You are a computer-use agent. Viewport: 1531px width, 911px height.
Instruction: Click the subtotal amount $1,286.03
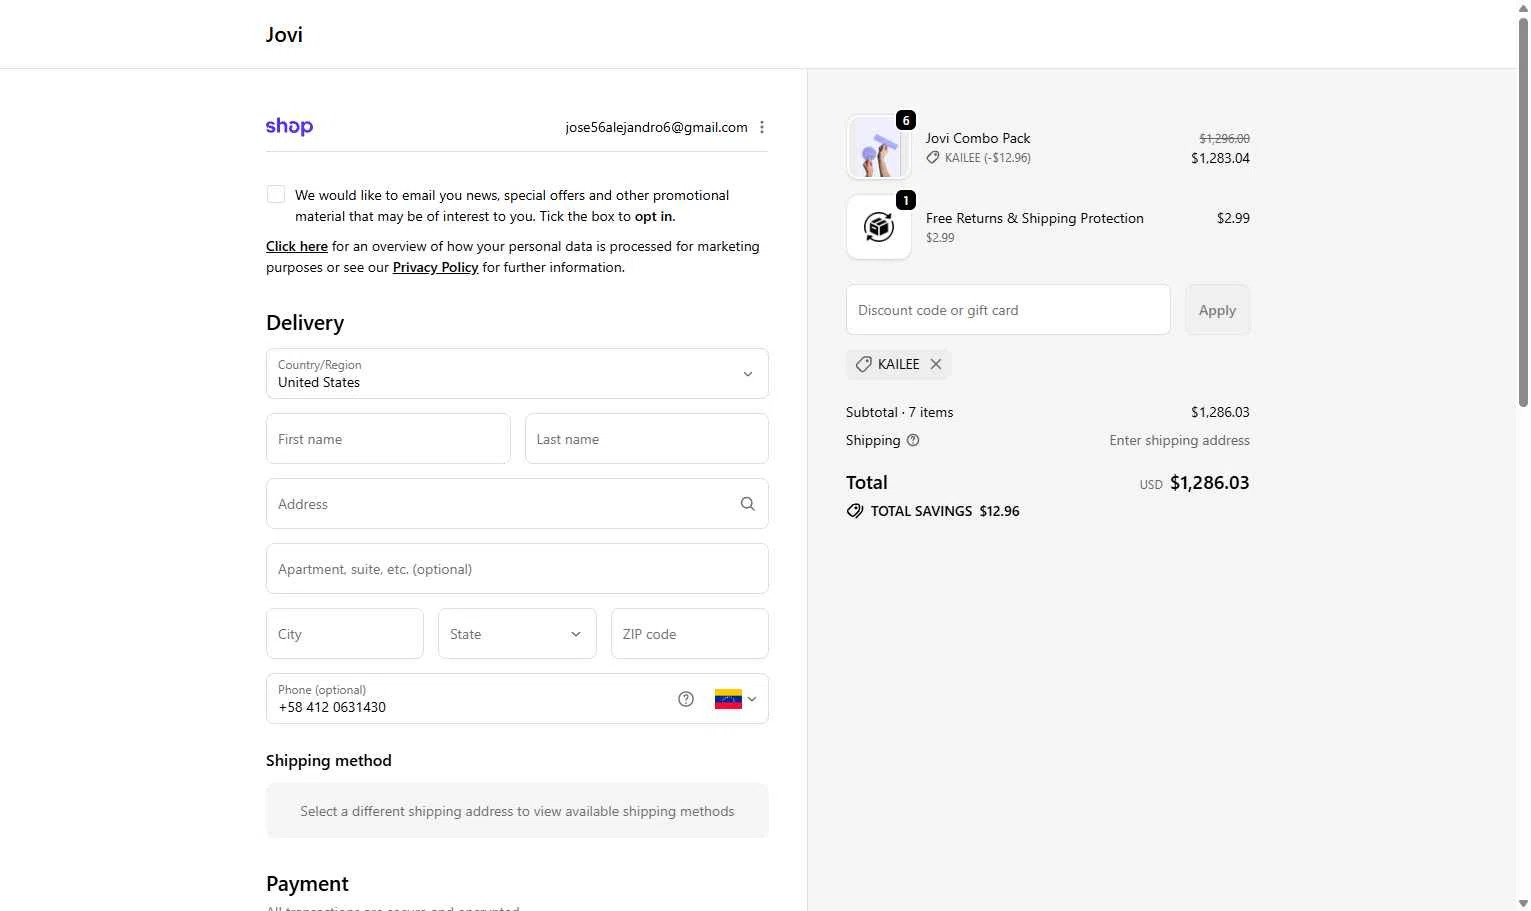point(1220,412)
